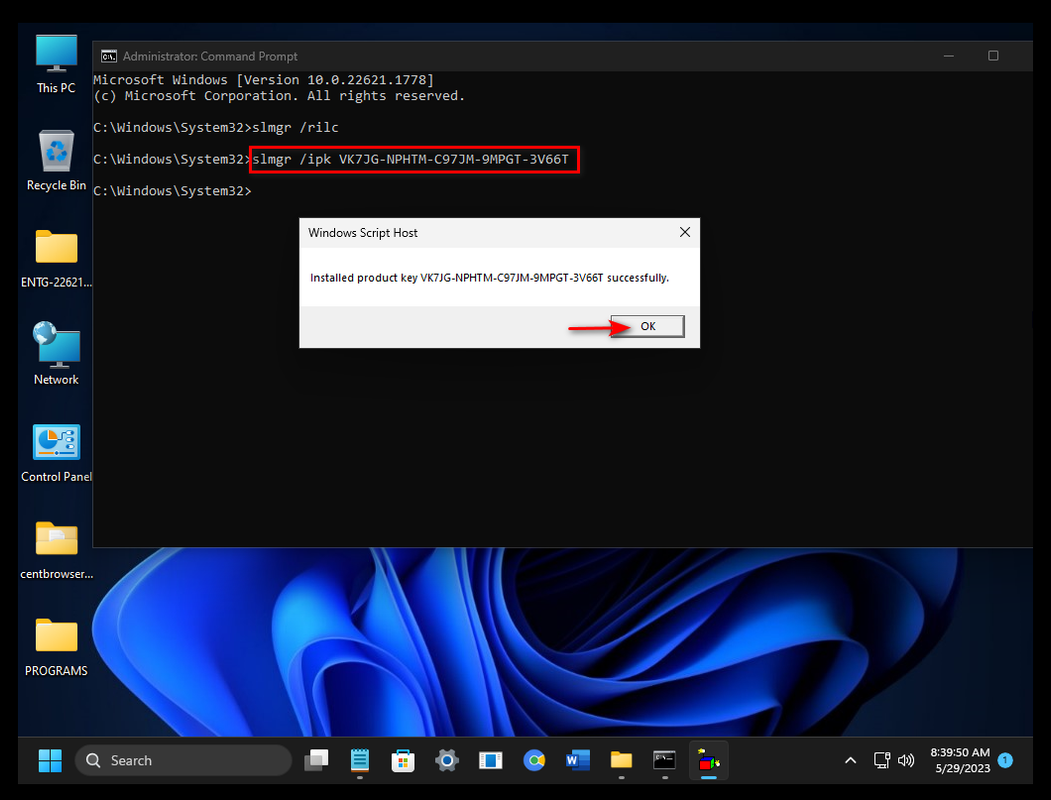
Task: Select the ENTG-22621 folder on desktop
Action: [56, 258]
